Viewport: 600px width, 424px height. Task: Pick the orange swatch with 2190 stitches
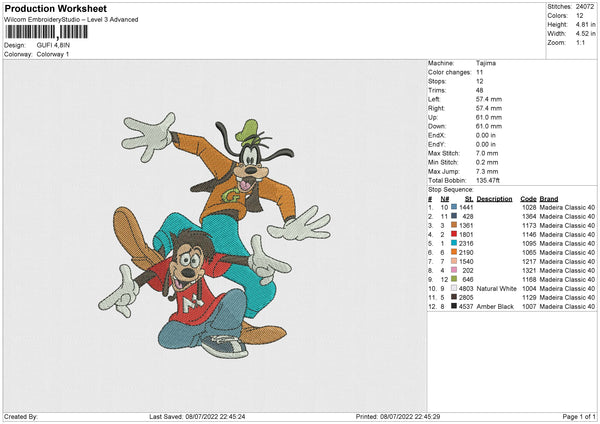[454, 252]
